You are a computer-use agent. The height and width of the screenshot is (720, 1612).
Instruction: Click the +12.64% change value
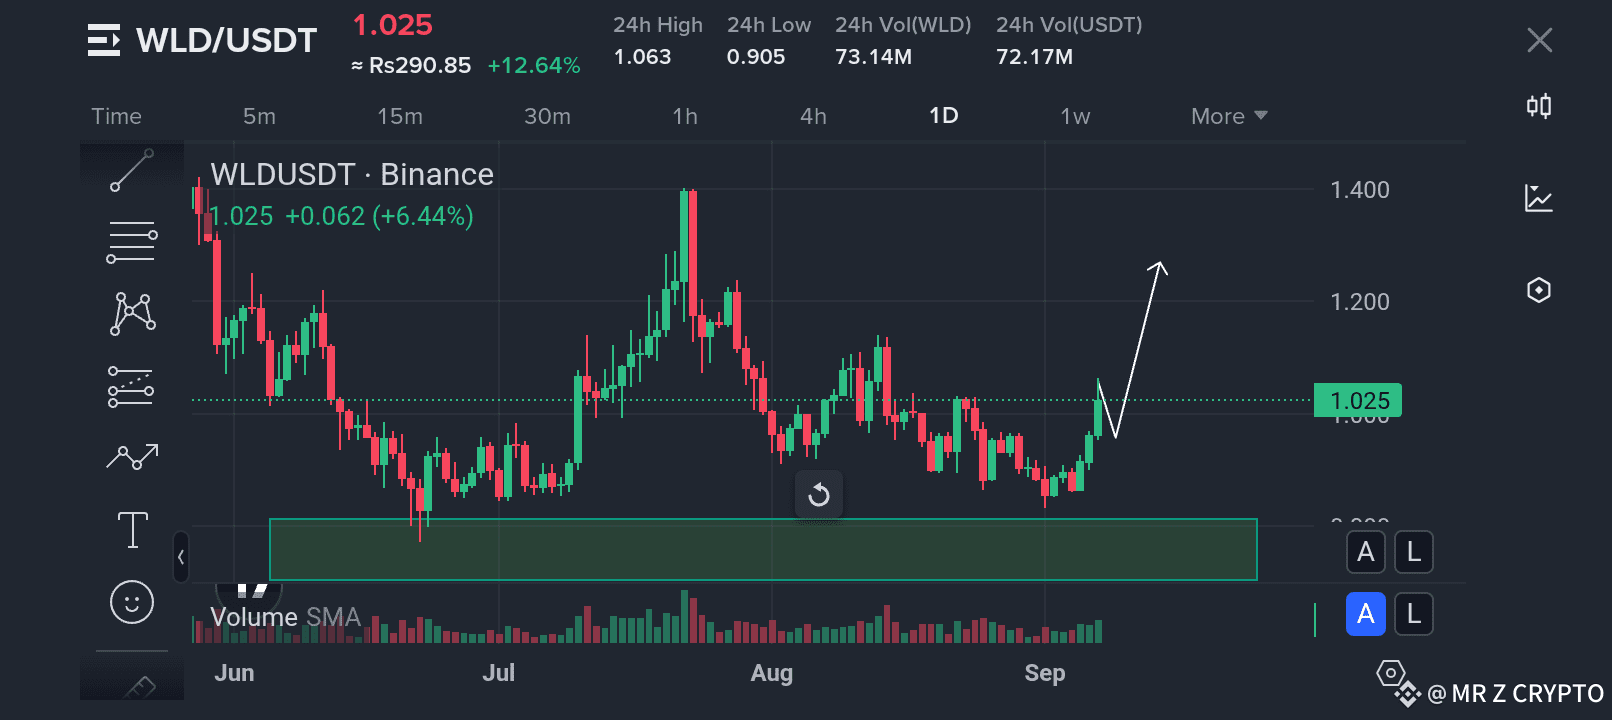[534, 65]
